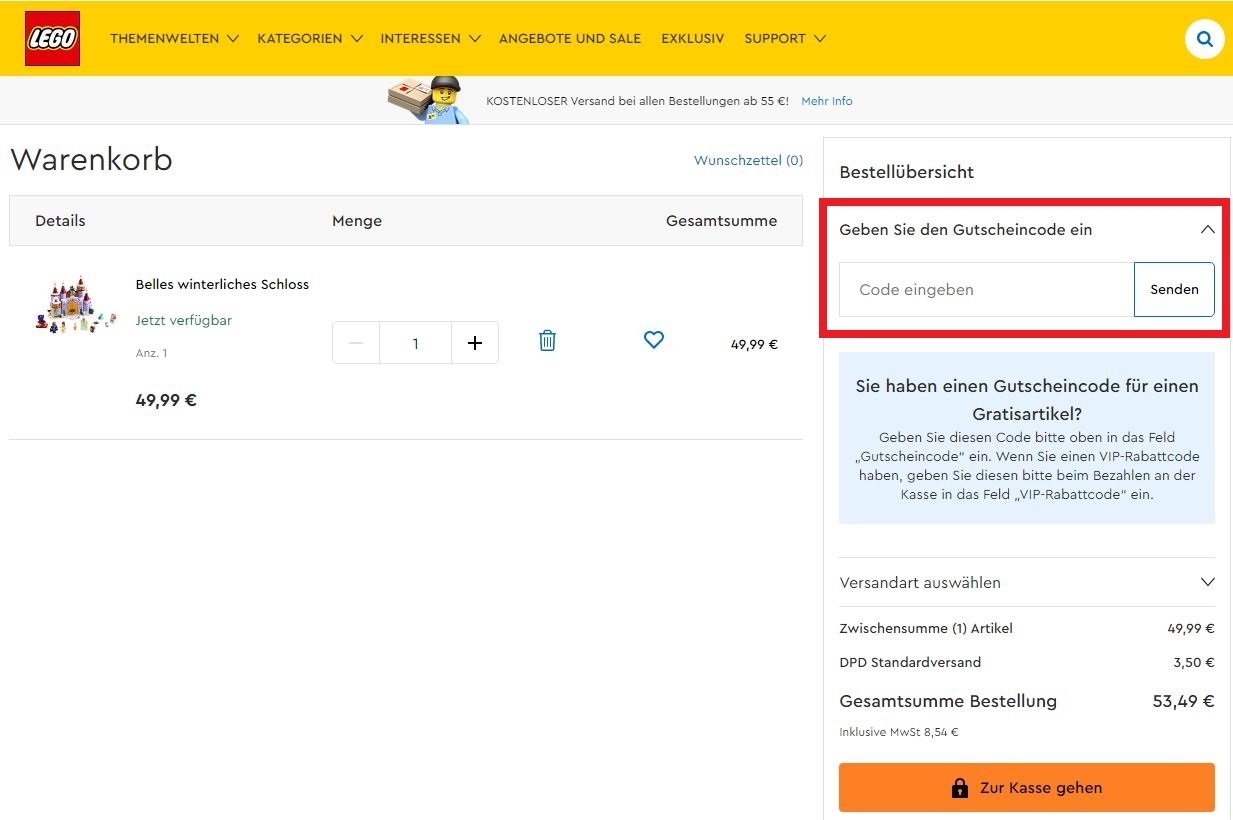The width and height of the screenshot is (1233, 820).
Task: Decrease quantity with the minus button
Action: [356, 343]
